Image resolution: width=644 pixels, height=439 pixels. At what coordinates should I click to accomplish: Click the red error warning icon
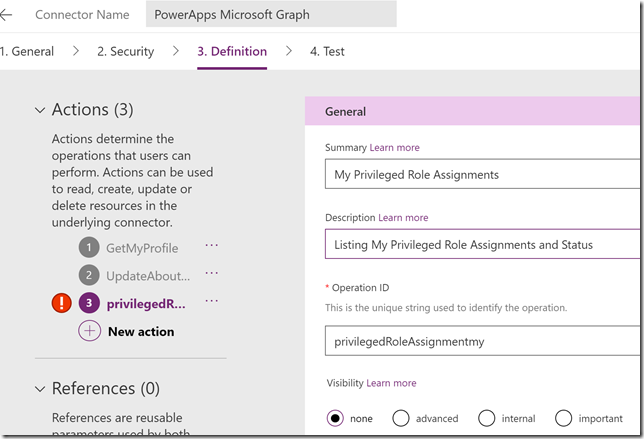tap(62, 303)
